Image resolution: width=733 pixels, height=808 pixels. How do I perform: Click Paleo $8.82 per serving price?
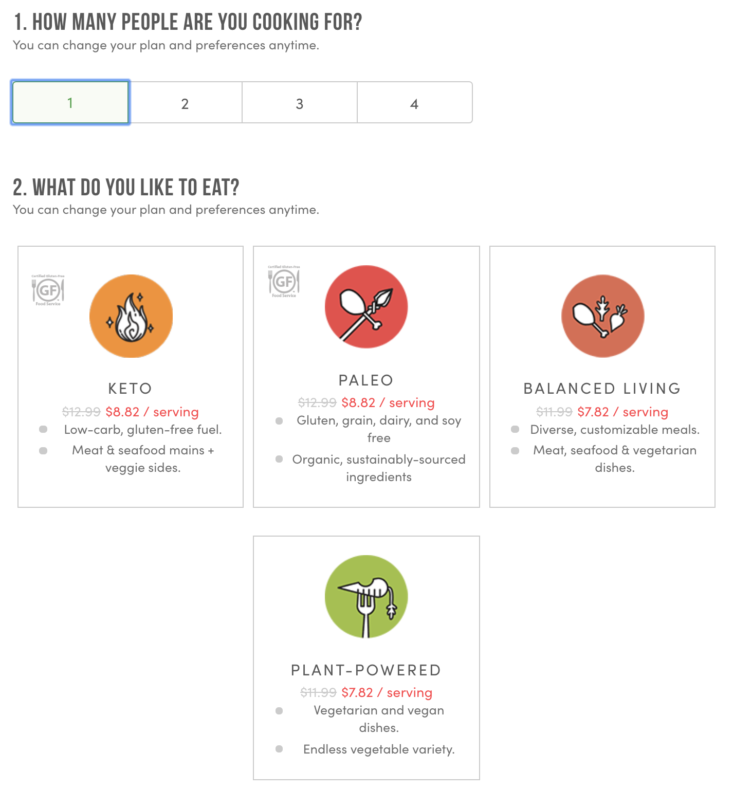388,402
